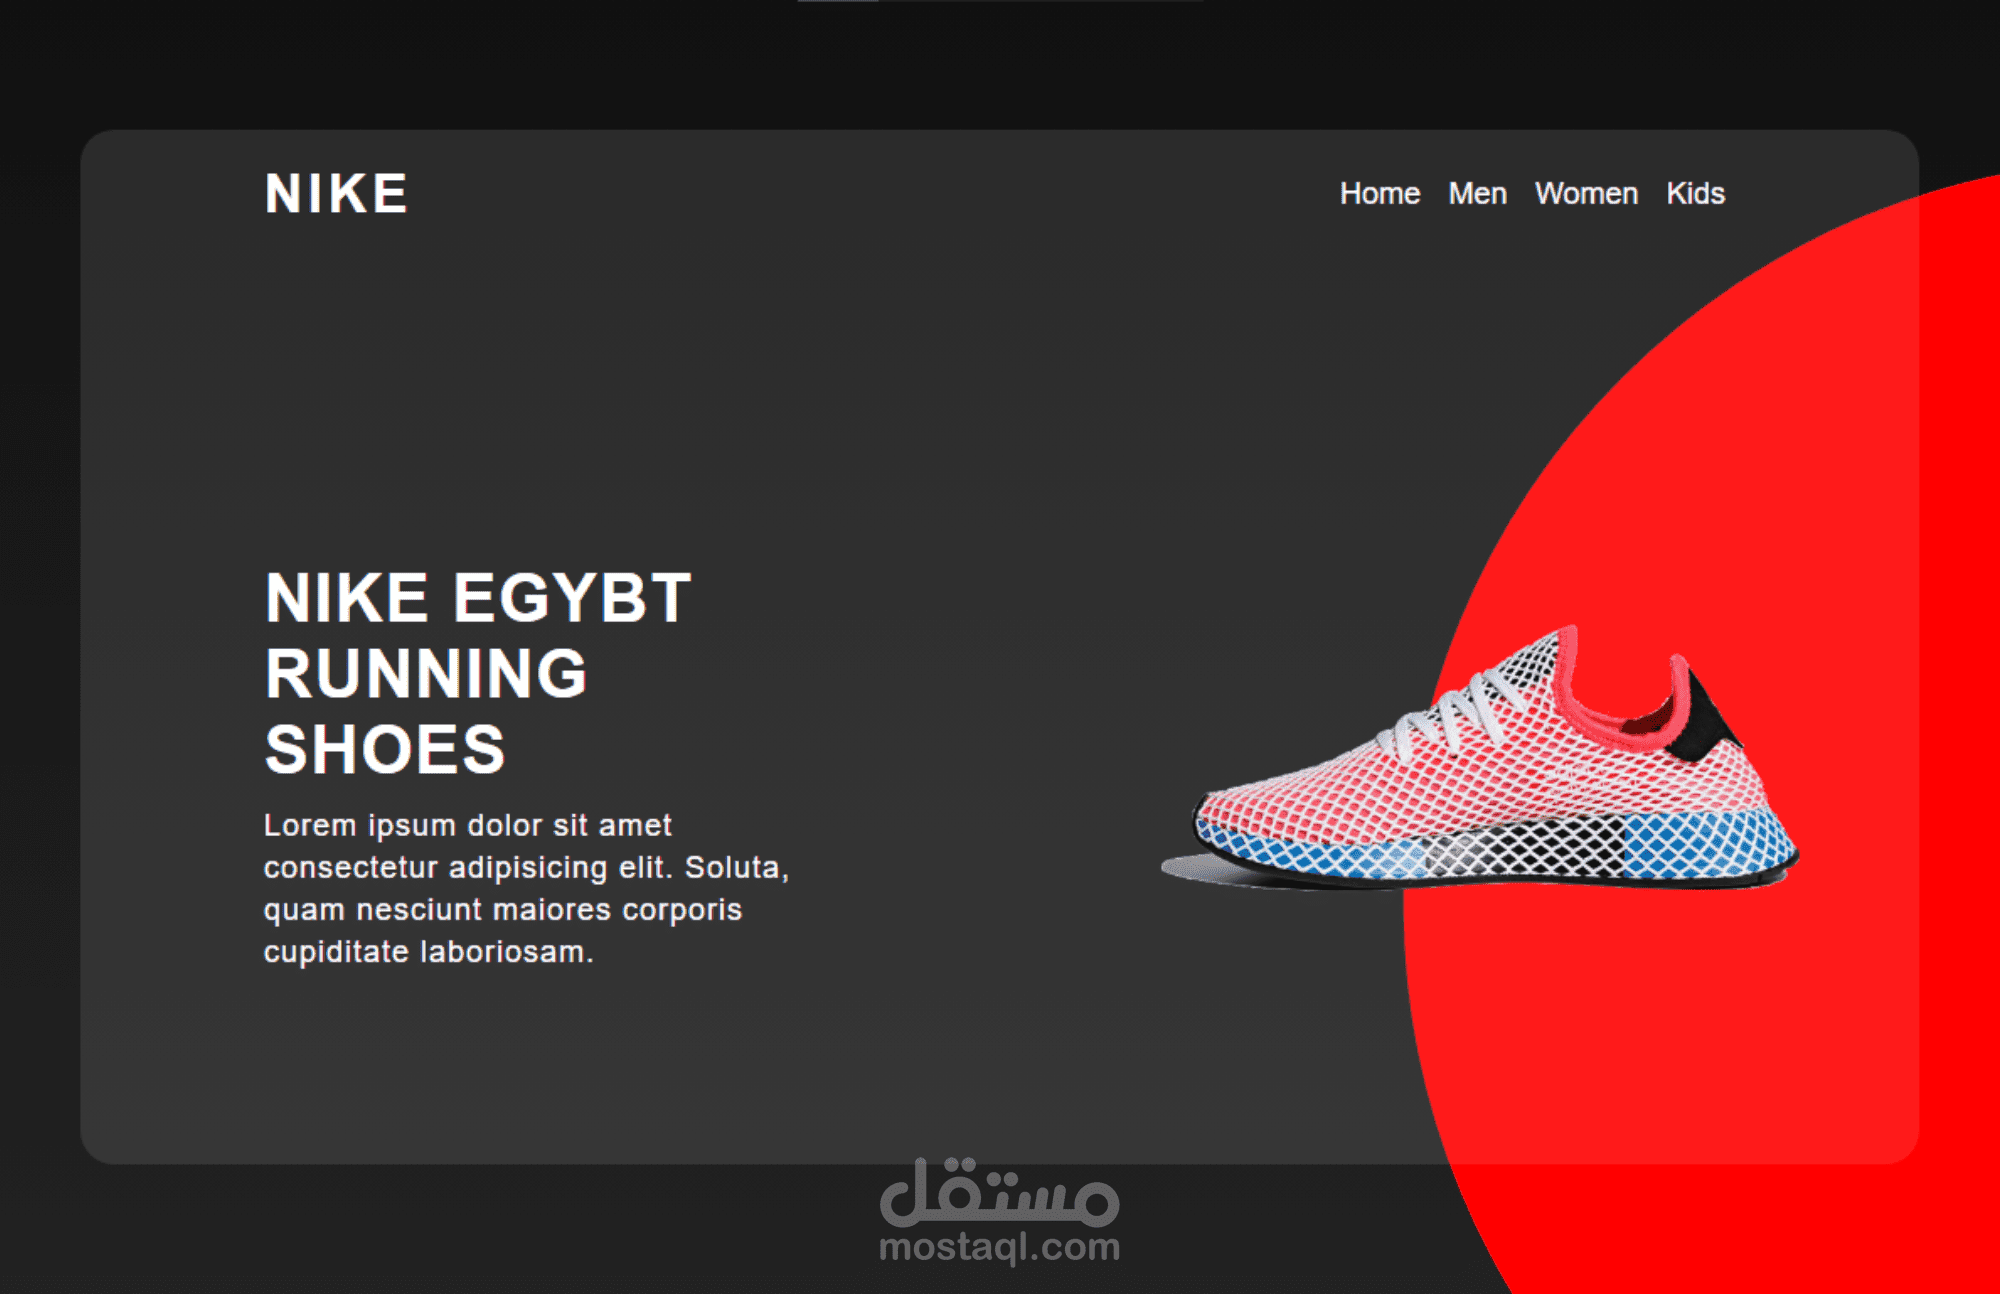Open the Home navigation link
This screenshot has width=2000, height=1294.
1380,193
